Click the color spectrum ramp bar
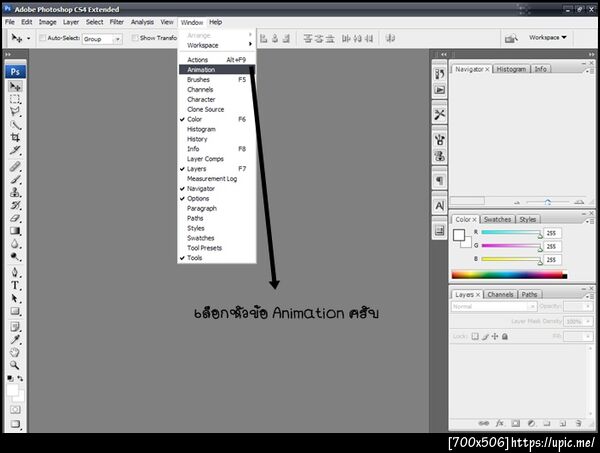 pos(509,274)
